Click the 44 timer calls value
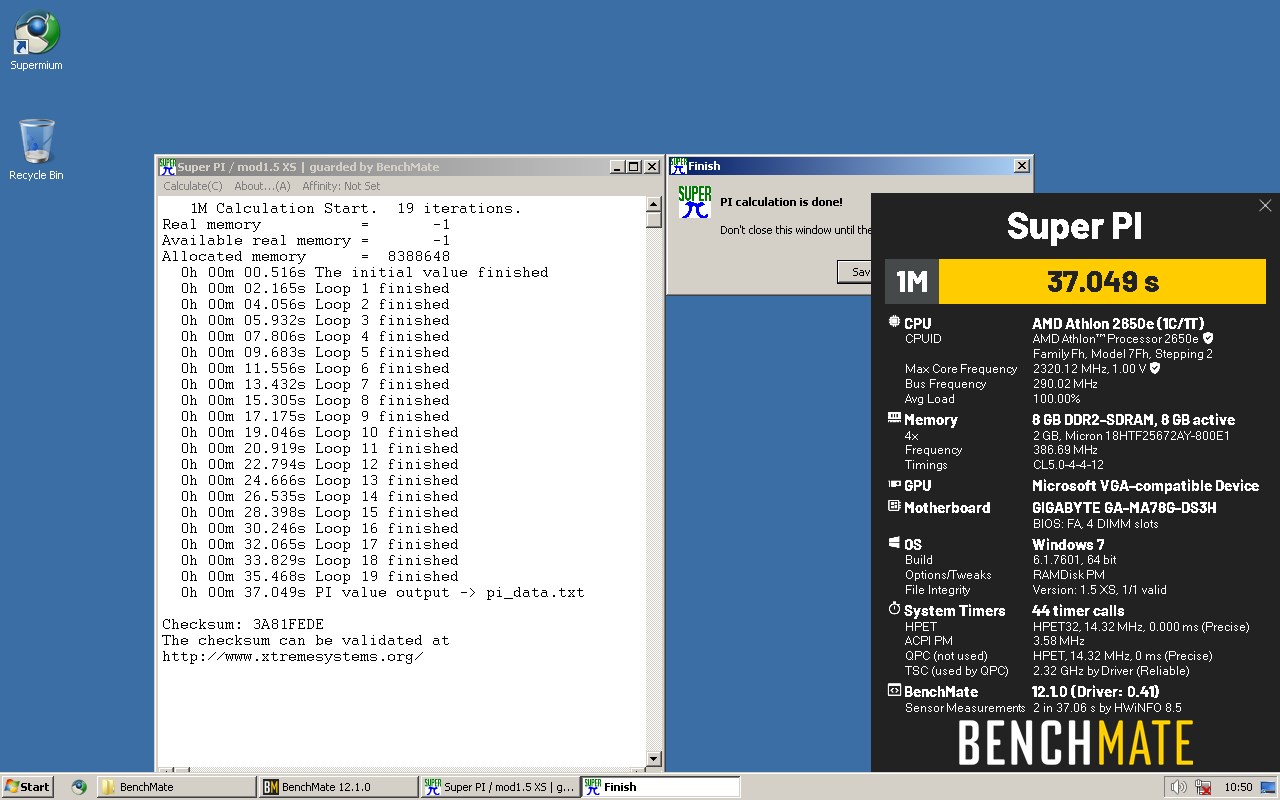Image resolution: width=1280 pixels, height=800 pixels. 1078,610
